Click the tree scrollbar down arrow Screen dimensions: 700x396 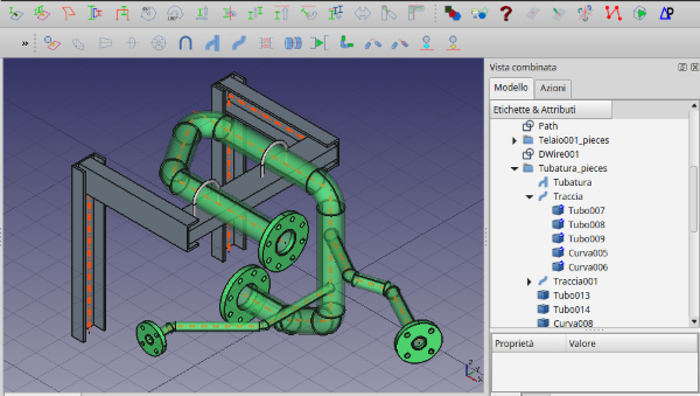694,321
